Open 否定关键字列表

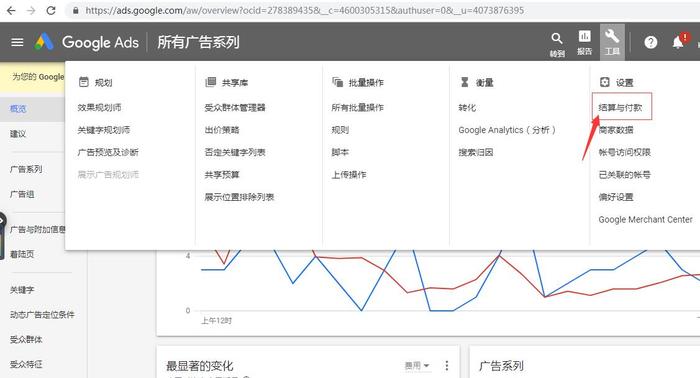tap(235, 152)
